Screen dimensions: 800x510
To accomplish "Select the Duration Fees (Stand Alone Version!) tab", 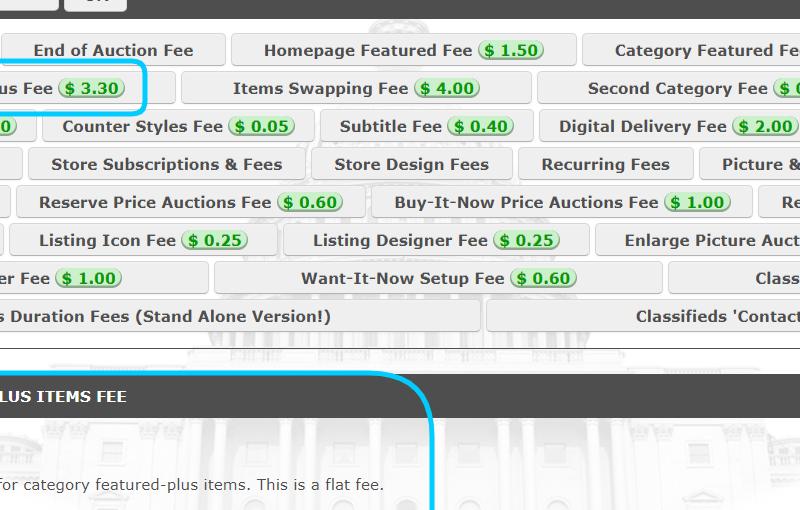I will coord(240,316).
